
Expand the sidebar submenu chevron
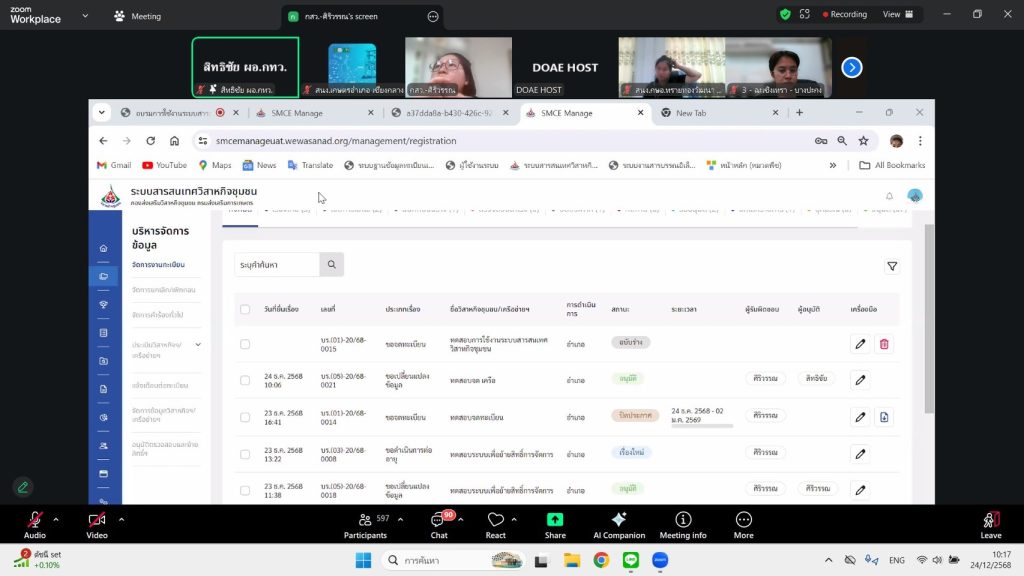point(198,345)
